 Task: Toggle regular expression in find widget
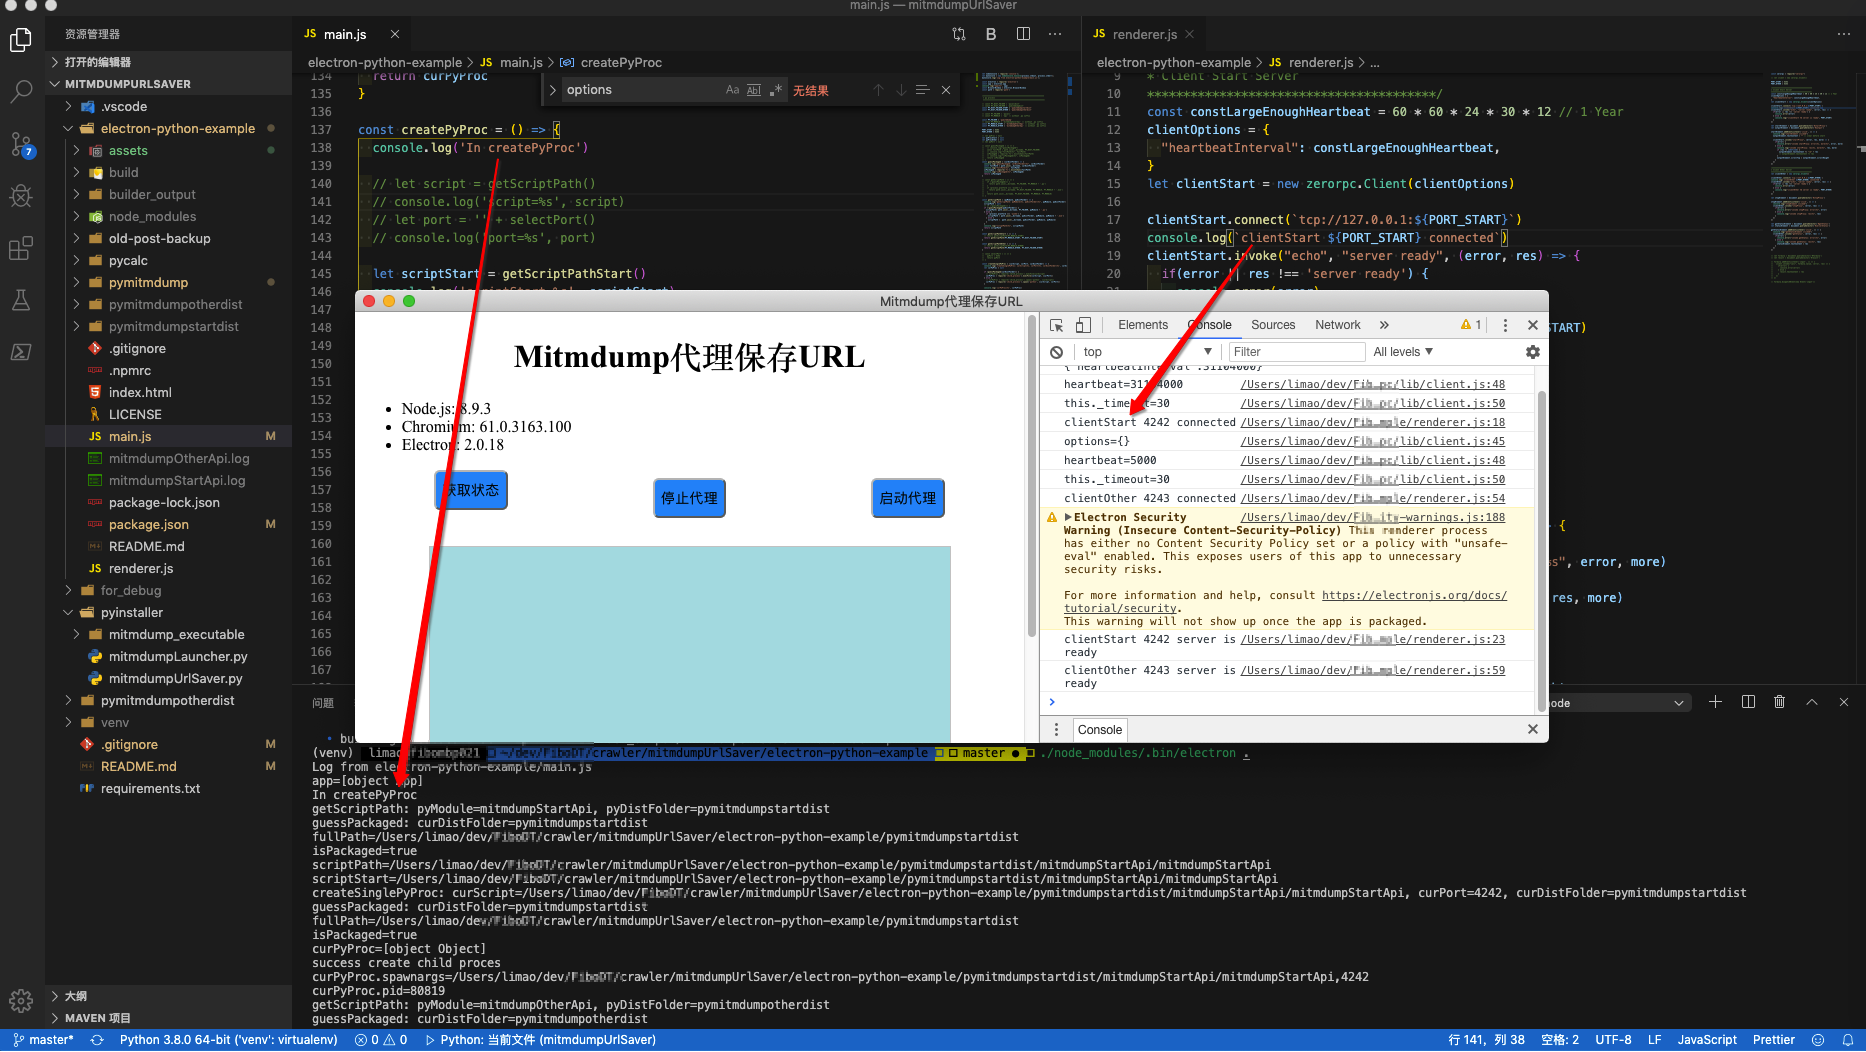(776, 90)
